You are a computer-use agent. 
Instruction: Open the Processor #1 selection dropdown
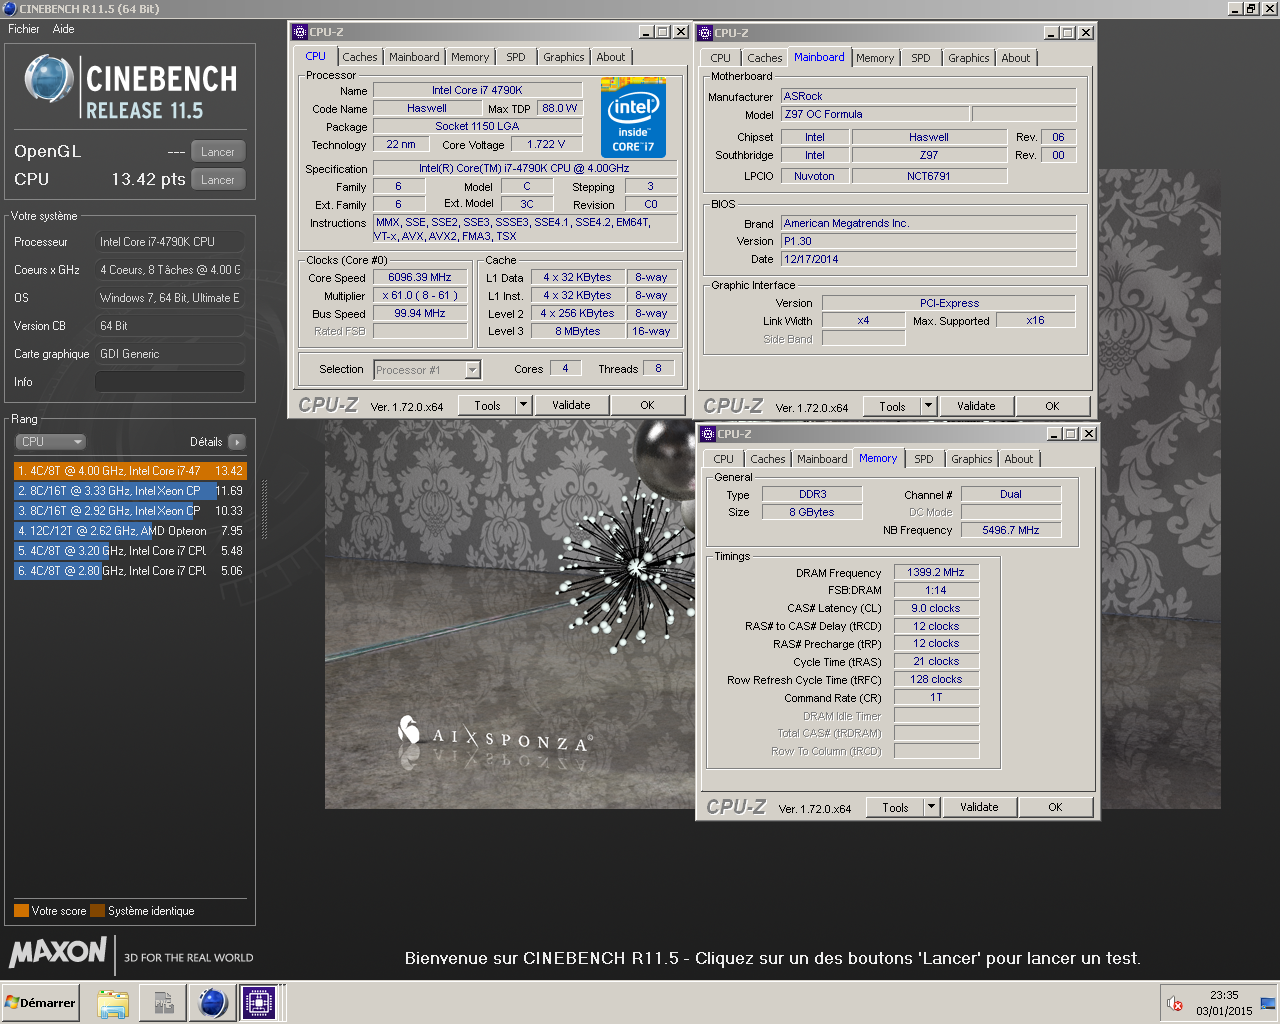(x=473, y=370)
